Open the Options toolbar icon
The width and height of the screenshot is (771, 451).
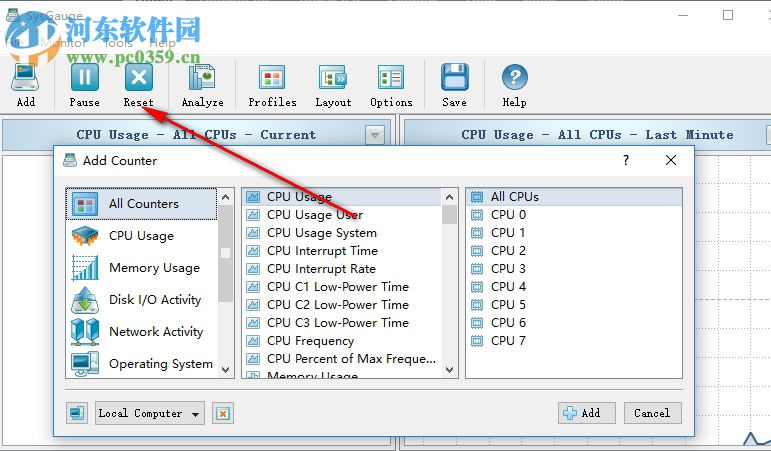click(391, 78)
